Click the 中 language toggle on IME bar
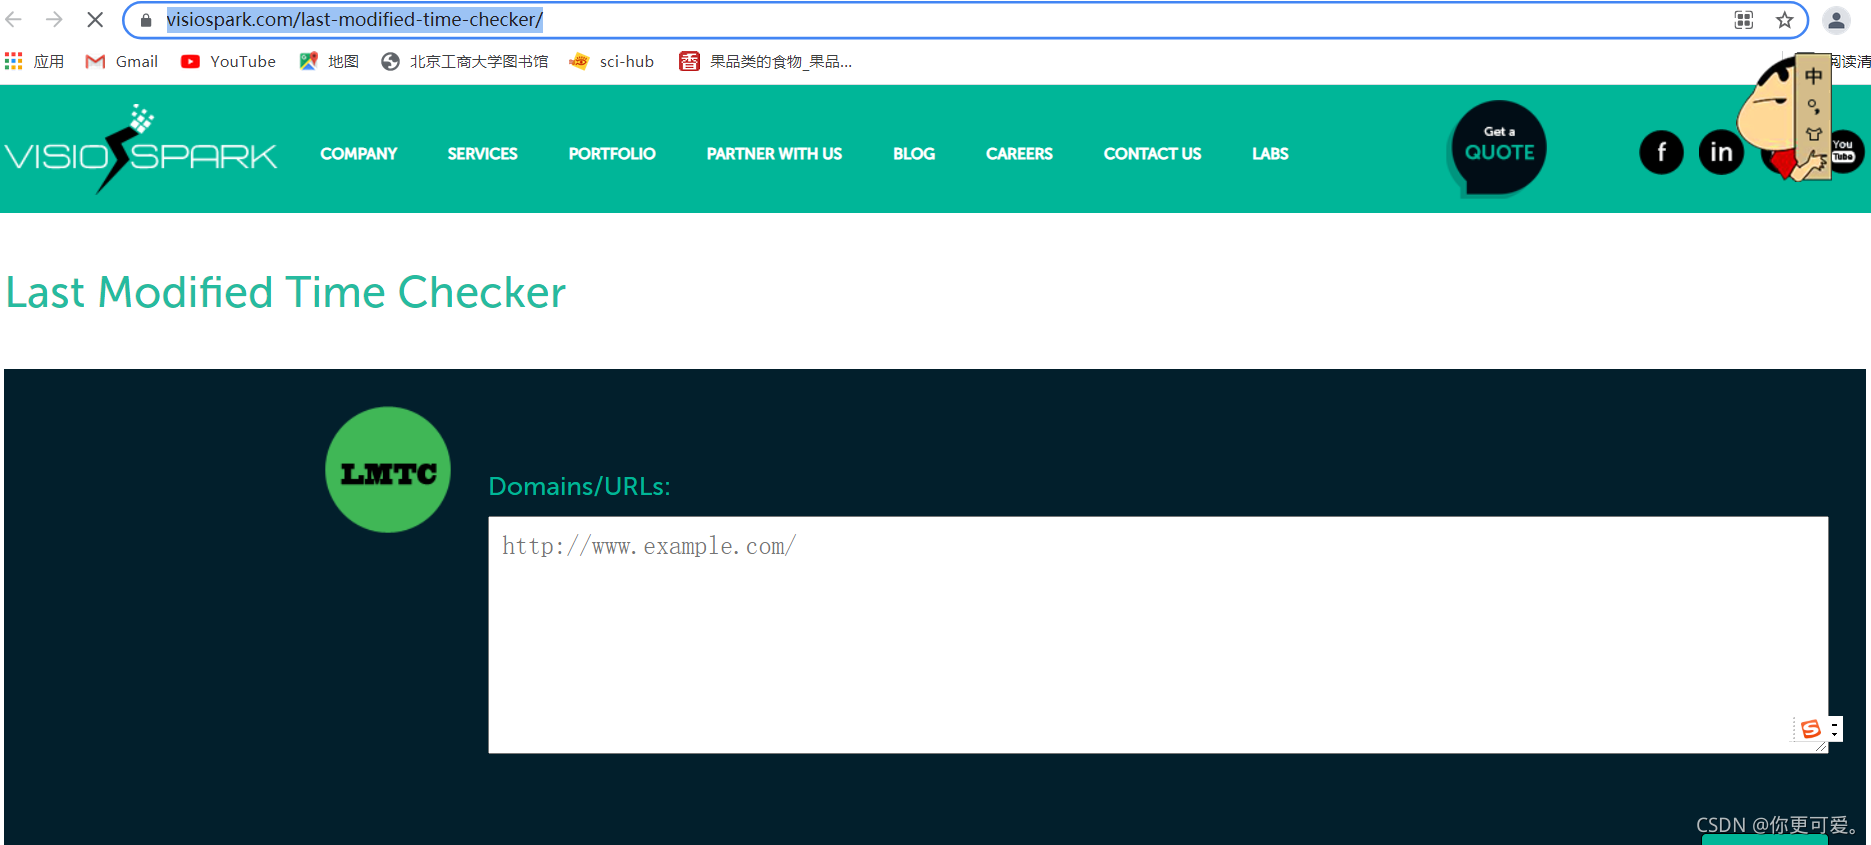The width and height of the screenshot is (1871, 845). [x=1813, y=76]
